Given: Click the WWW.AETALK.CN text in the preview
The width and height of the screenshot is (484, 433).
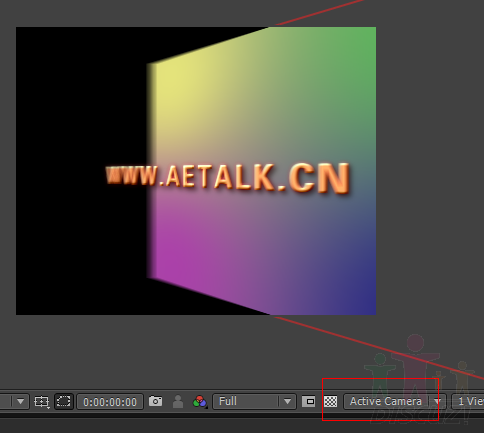Looking at the screenshot, I should point(228,178).
